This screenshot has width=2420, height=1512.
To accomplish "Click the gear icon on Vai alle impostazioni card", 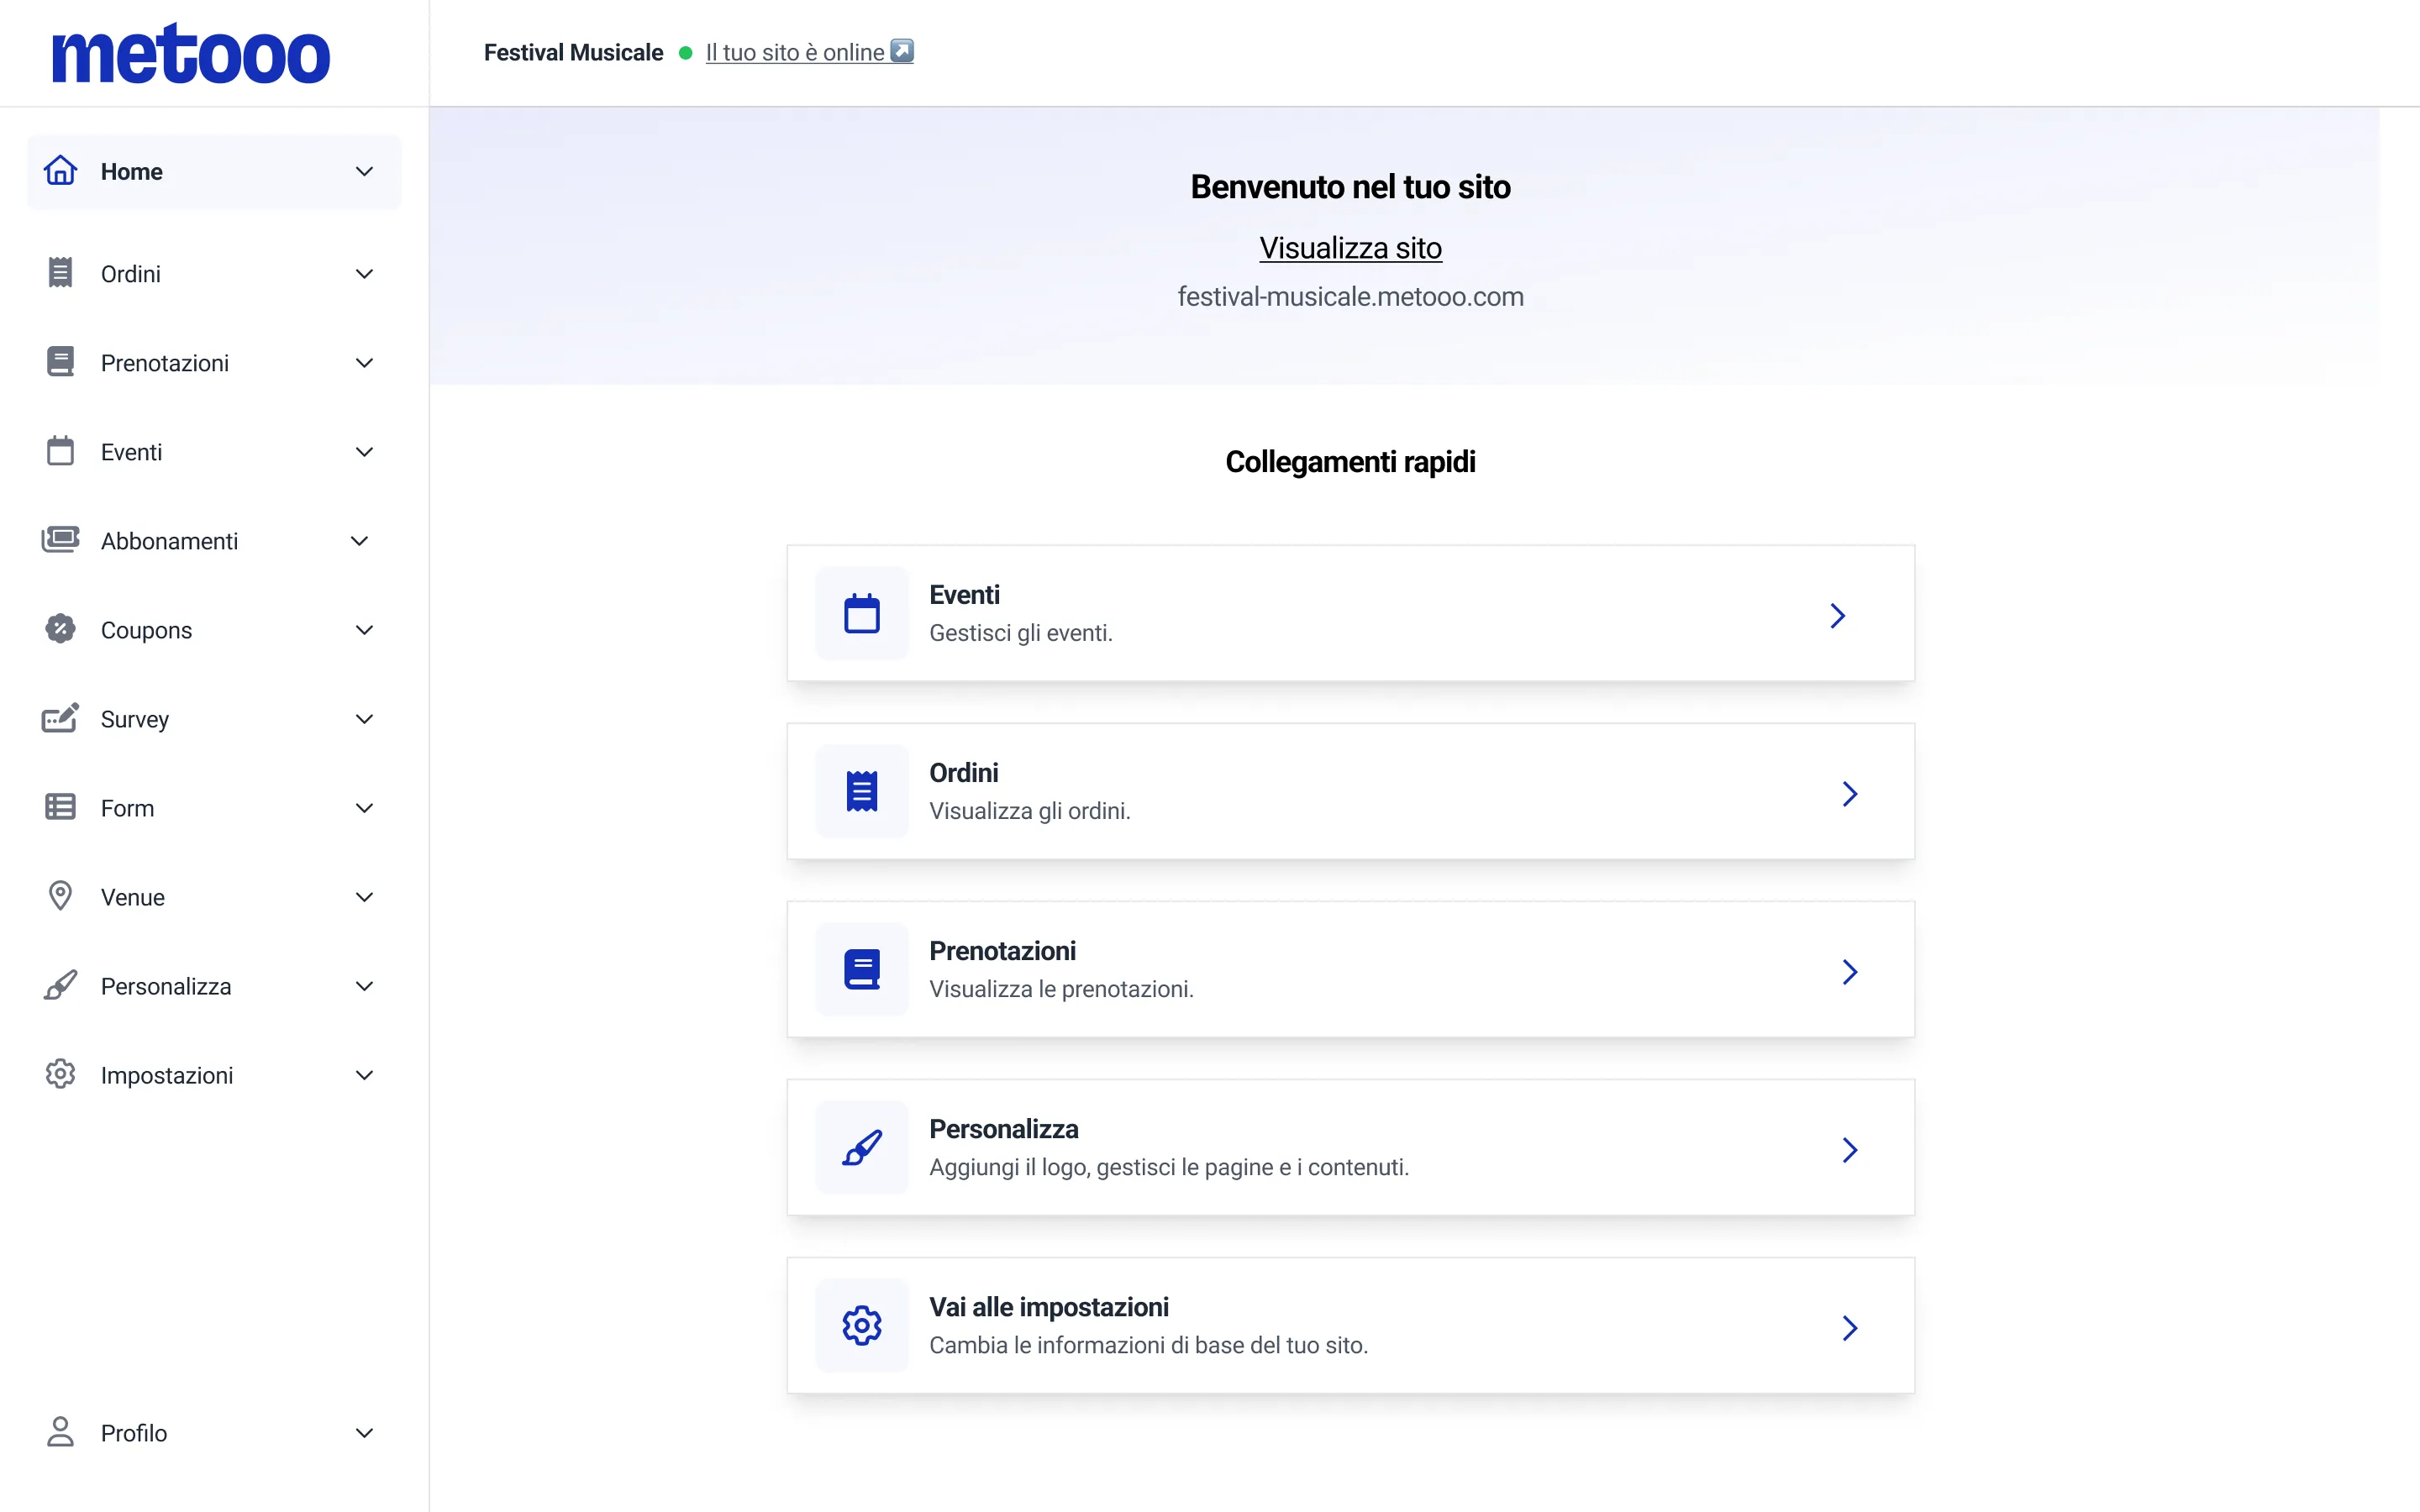I will (862, 1326).
